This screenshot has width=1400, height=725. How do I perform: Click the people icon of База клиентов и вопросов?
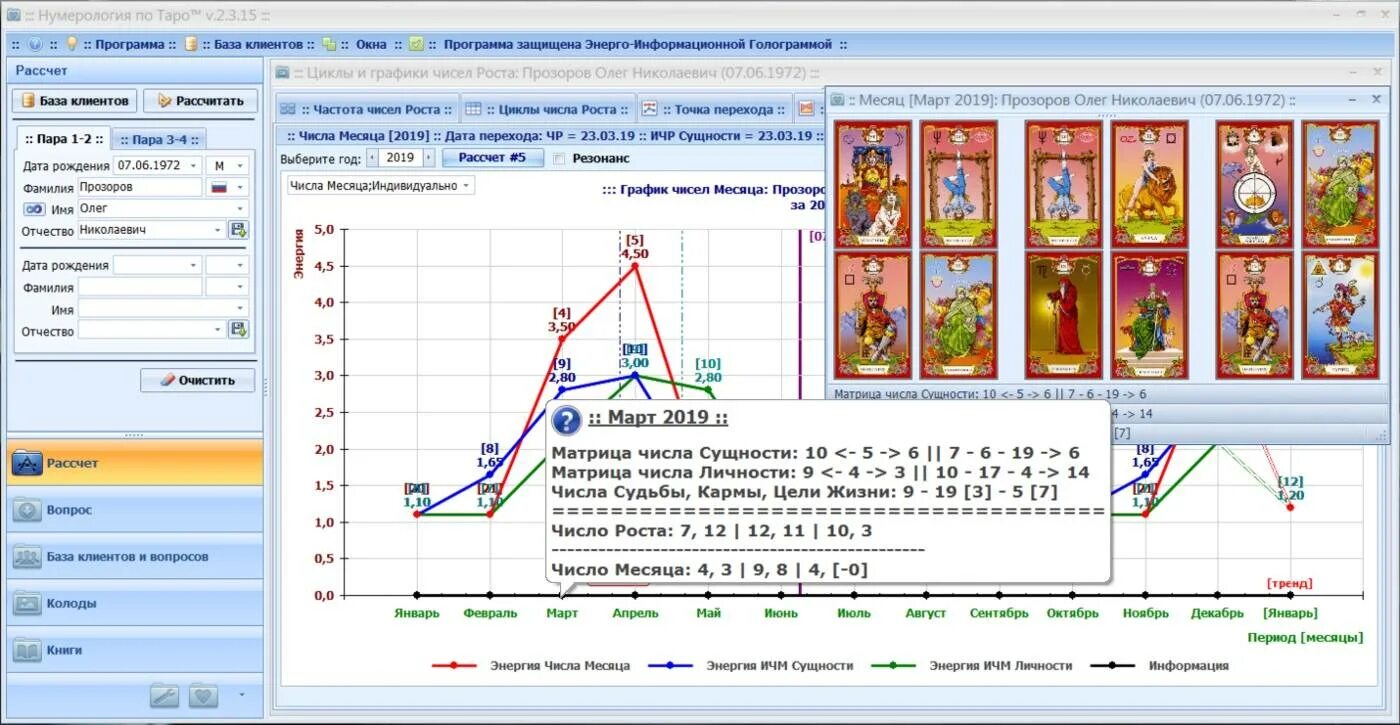tap(28, 557)
